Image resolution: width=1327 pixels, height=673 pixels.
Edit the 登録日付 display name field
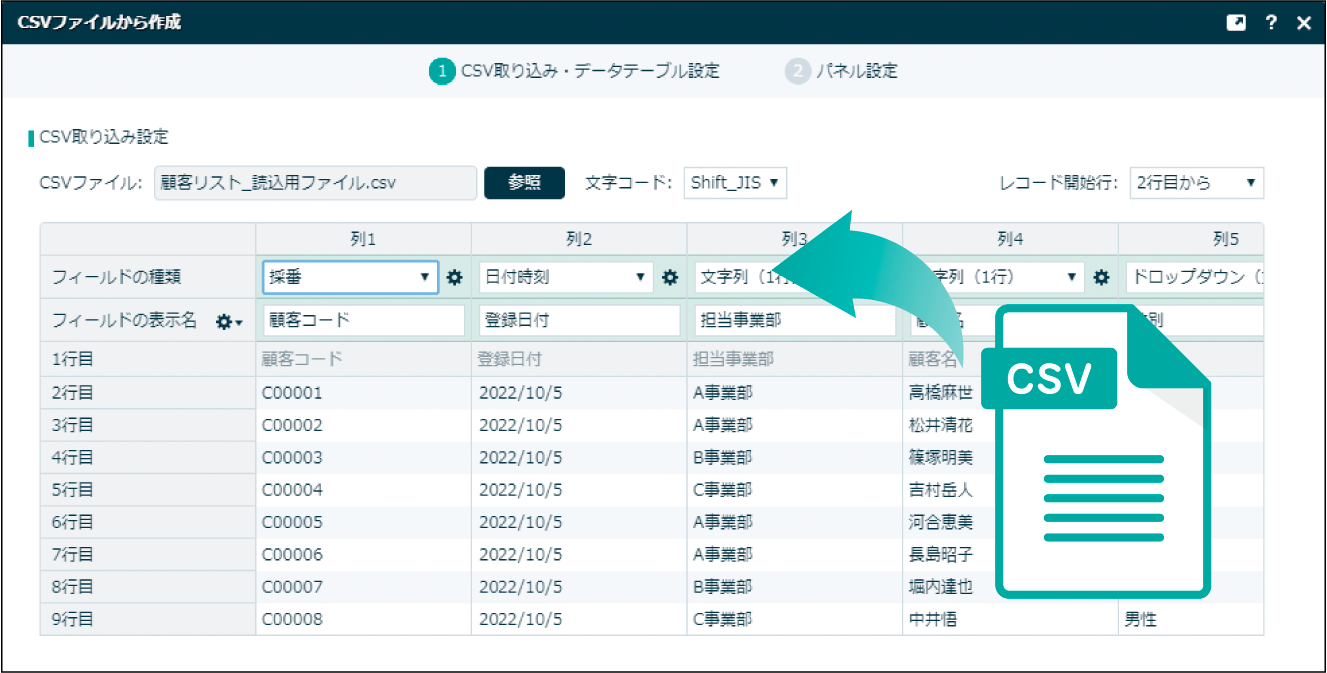580,321
